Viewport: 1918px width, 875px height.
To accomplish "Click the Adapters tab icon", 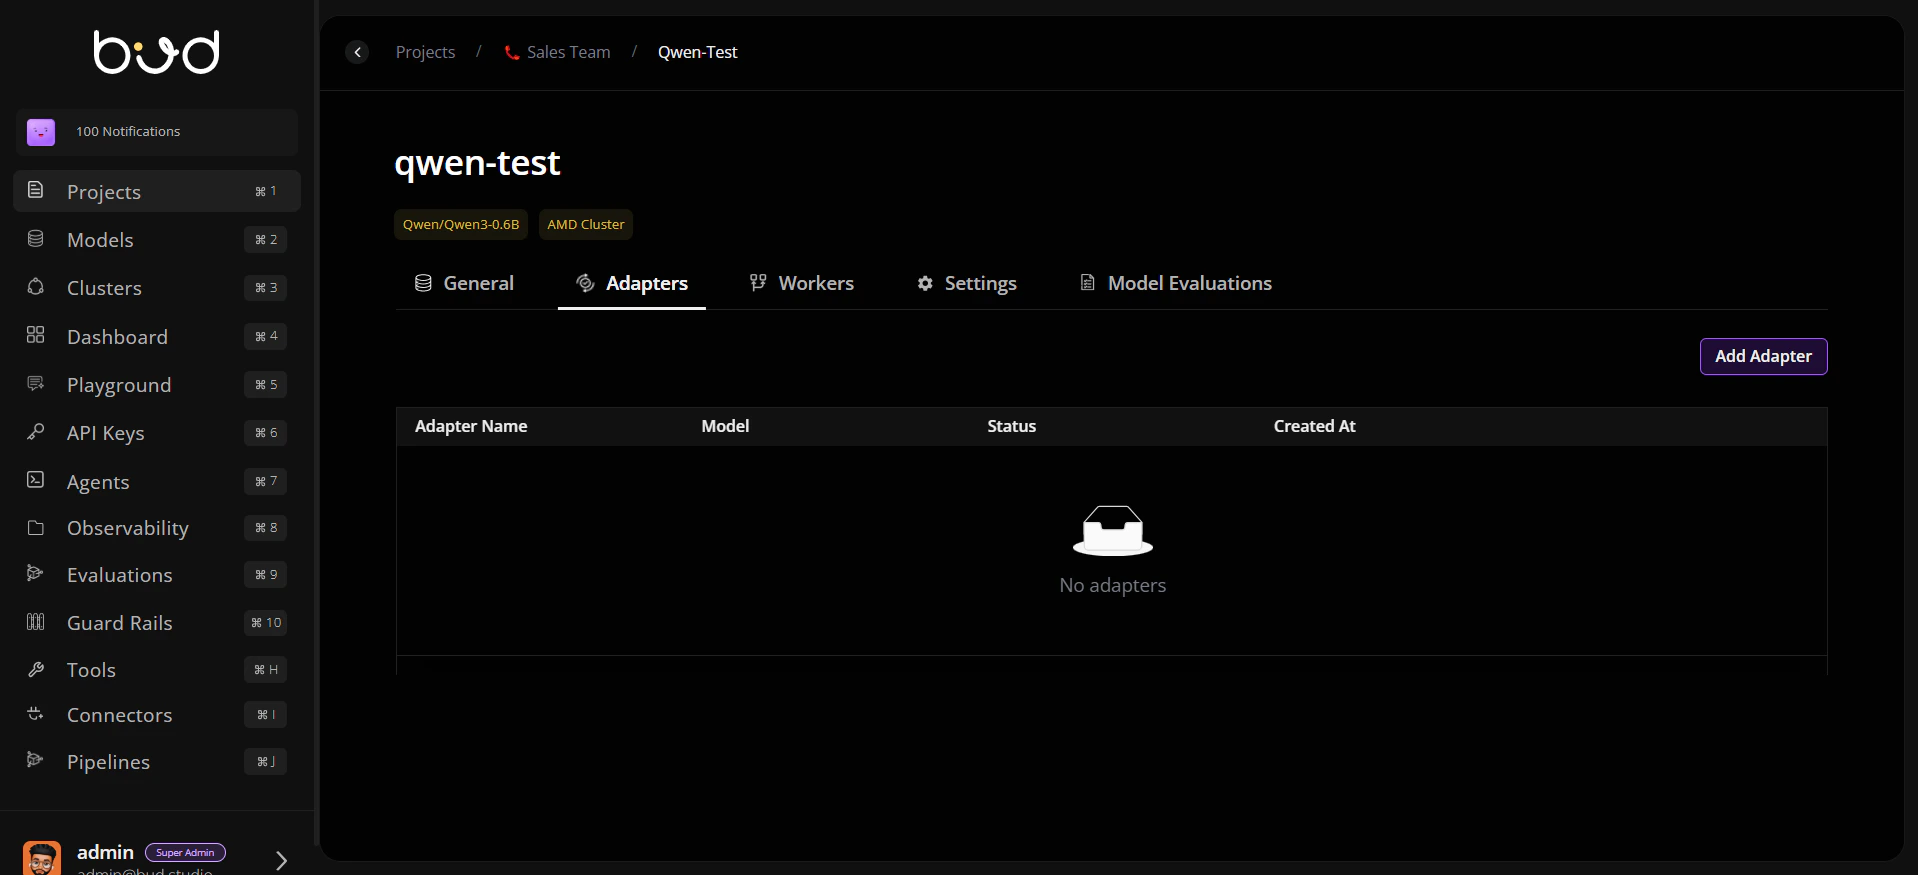I will click(x=585, y=283).
